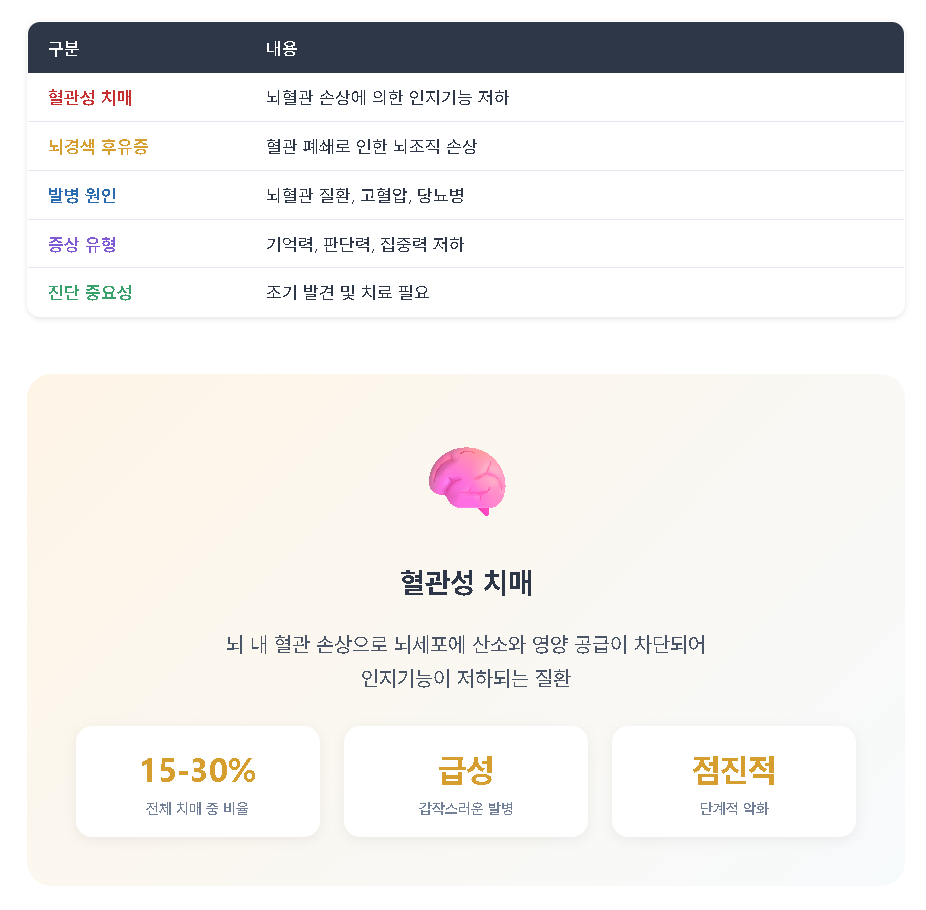This screenshot has height=910, width=926.
Task: Click the 구분 column header
Action: pyautogui.click(x=63, y=48)
